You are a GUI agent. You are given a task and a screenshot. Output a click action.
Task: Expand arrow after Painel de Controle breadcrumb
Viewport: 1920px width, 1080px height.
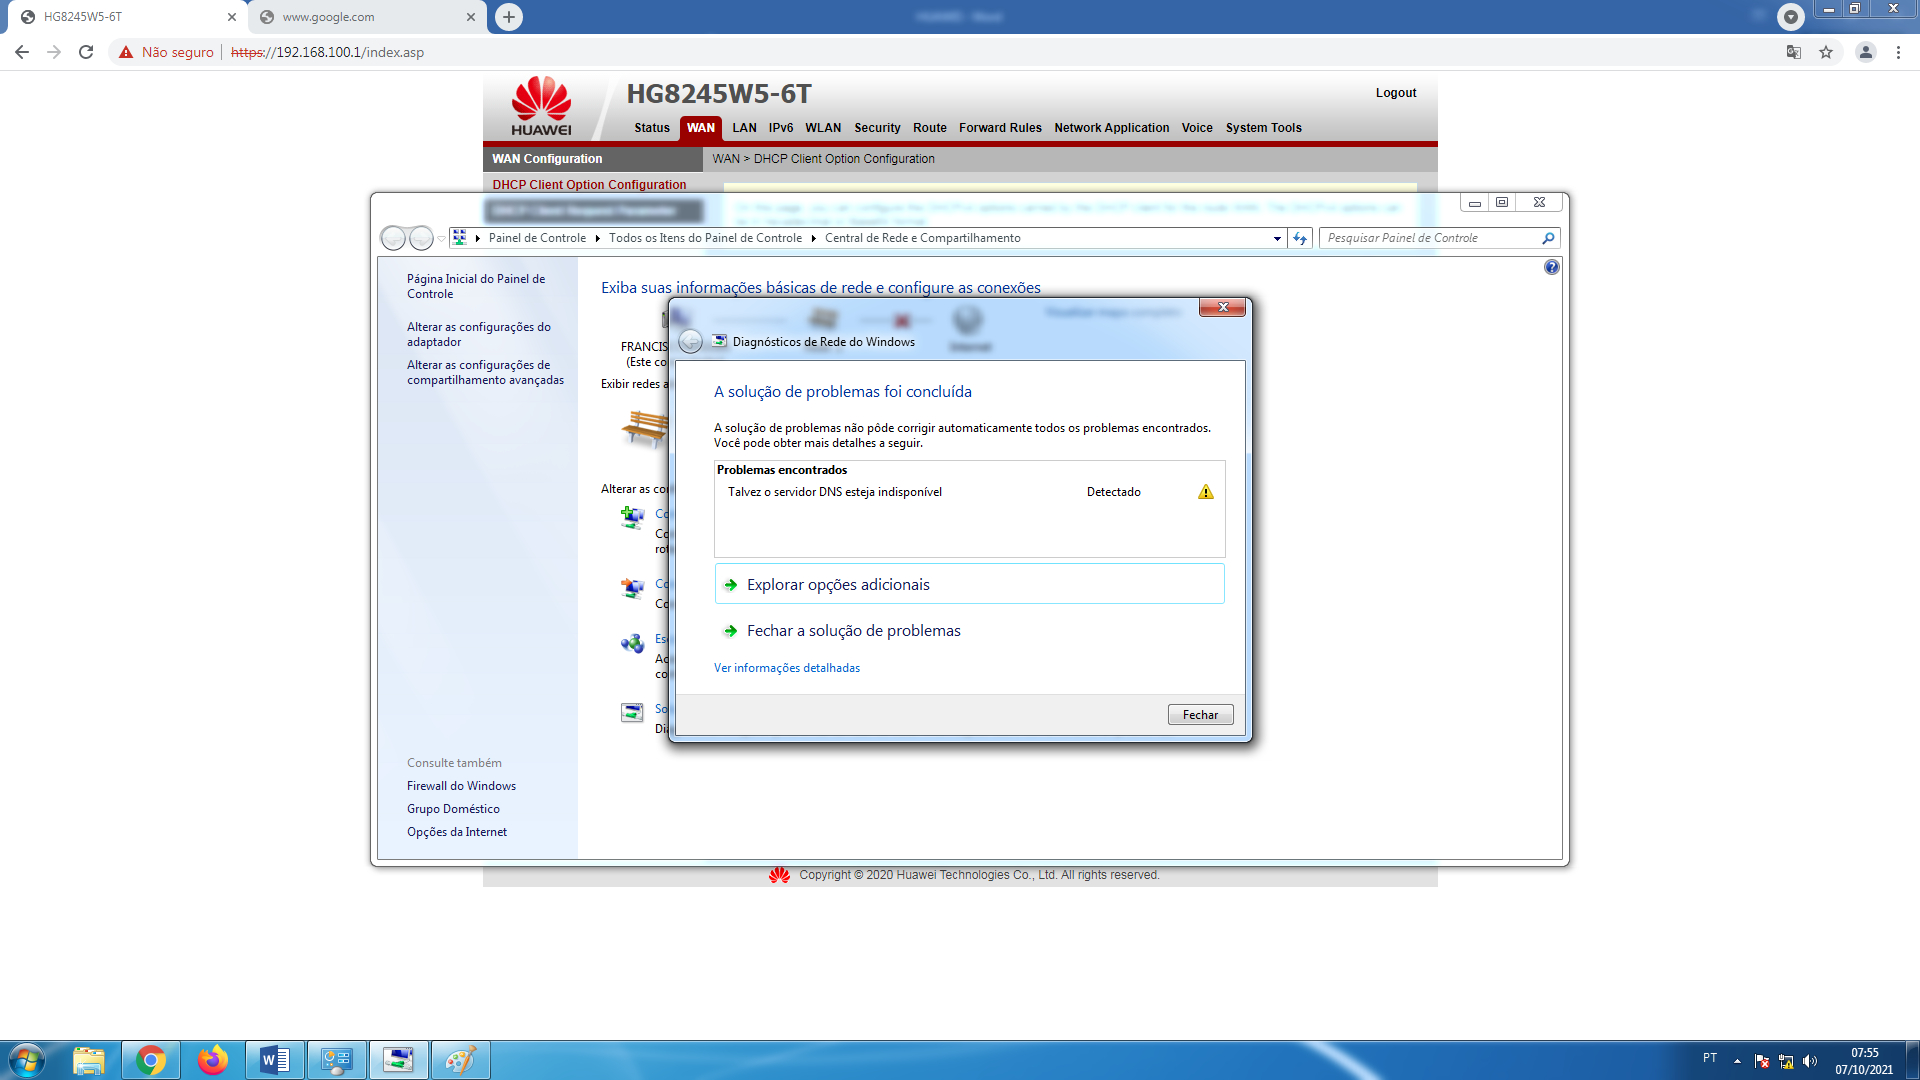pyautogui.click(x=597, y=238)
